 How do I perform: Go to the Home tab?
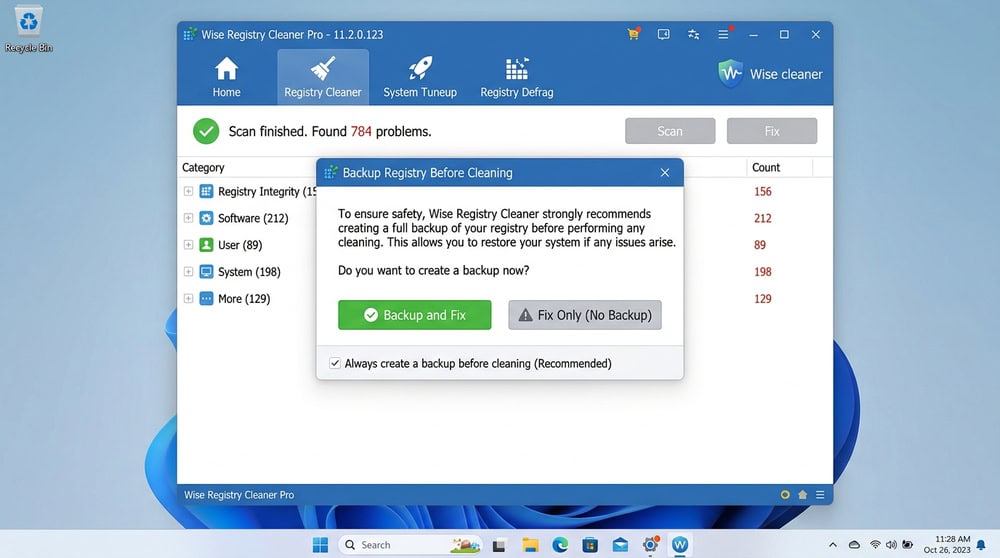pos(226,77)
